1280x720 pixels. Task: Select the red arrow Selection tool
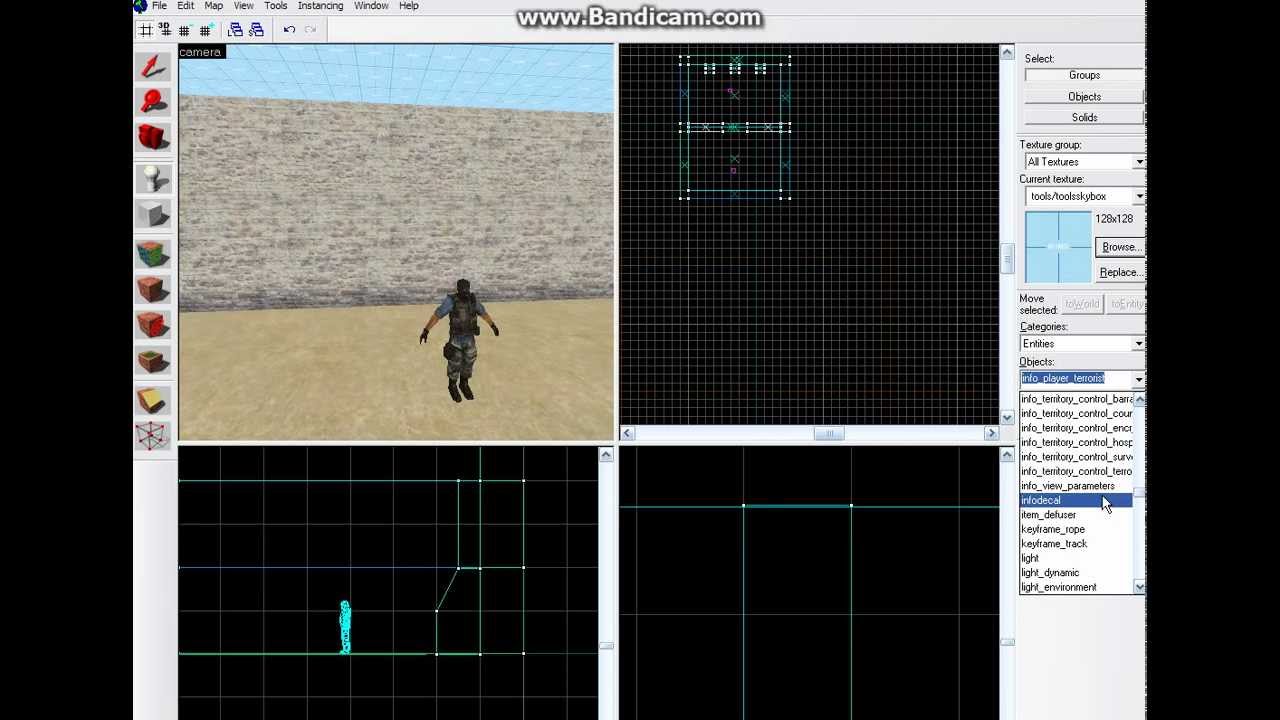153,67
